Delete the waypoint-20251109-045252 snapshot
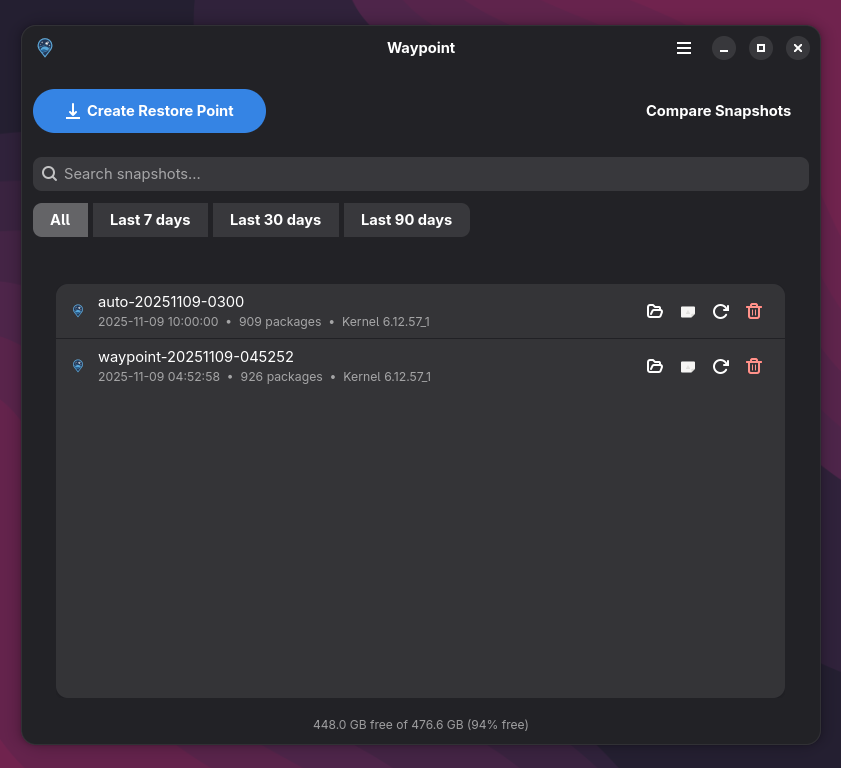 click(x=754, y=366)
